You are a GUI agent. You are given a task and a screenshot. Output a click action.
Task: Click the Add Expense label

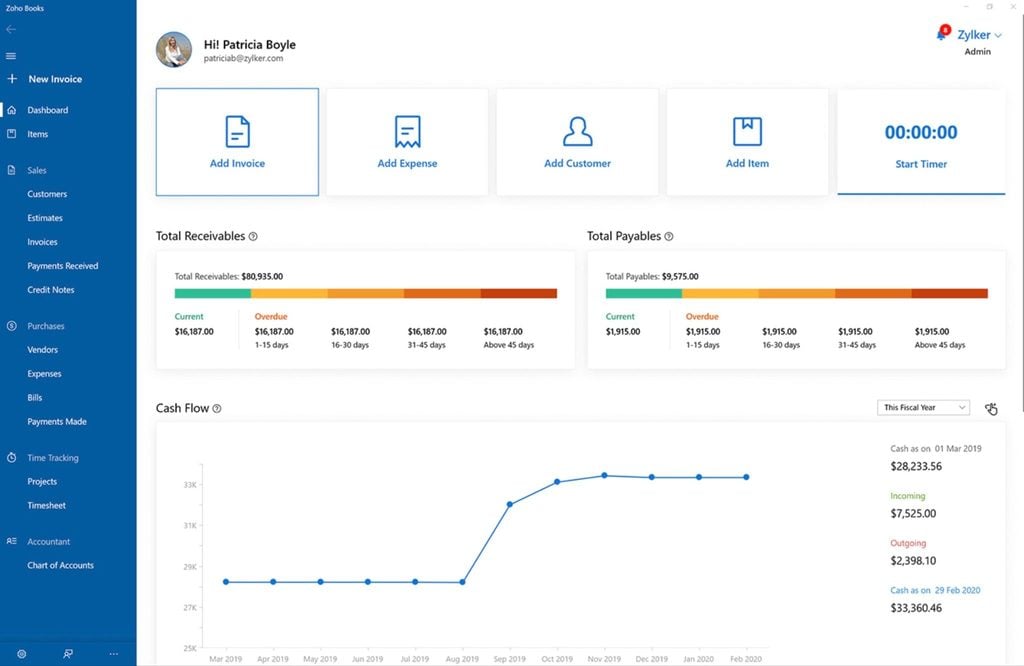[x=408, y=163]
